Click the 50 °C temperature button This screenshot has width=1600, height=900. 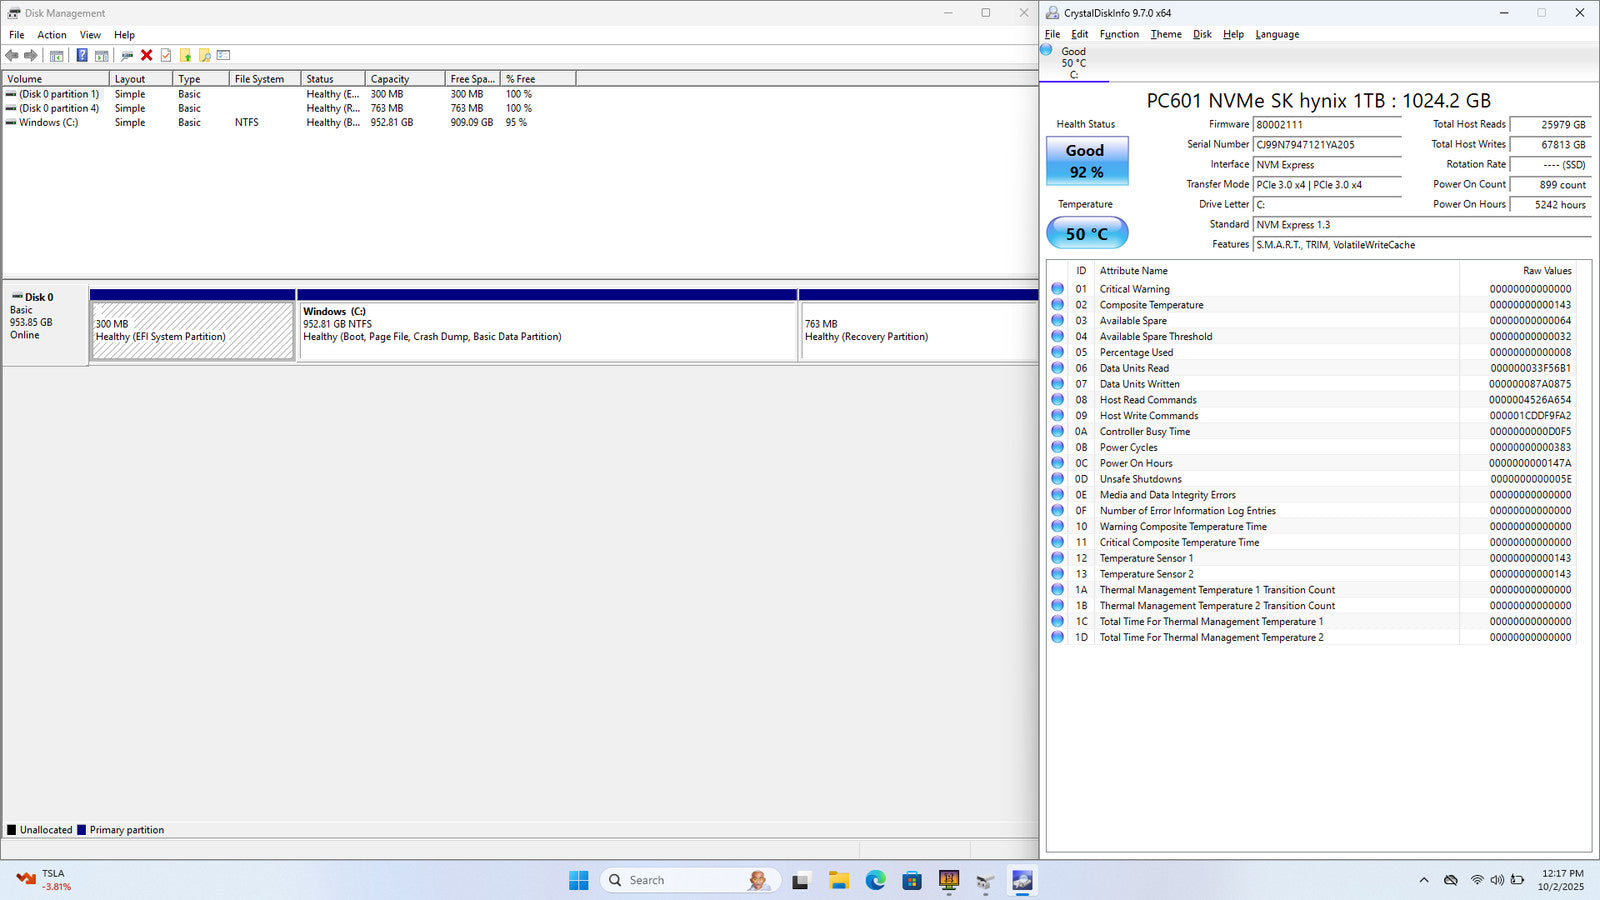tap(1086, 234)
